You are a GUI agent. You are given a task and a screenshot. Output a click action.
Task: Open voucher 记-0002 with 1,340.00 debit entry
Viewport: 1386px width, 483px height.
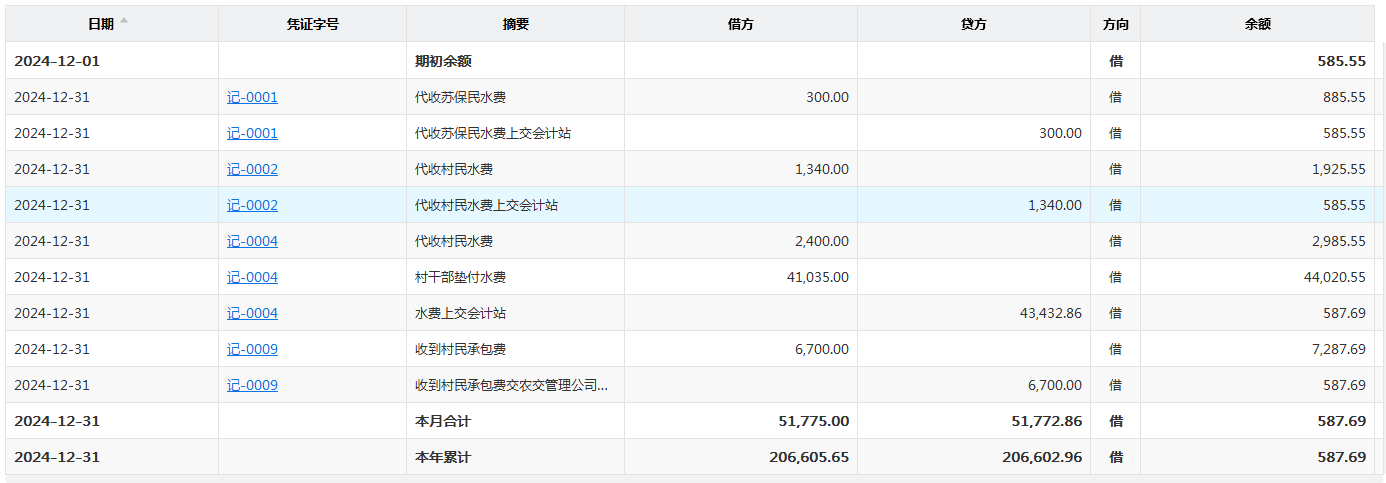pyautogui.click(x=252, y=169)
